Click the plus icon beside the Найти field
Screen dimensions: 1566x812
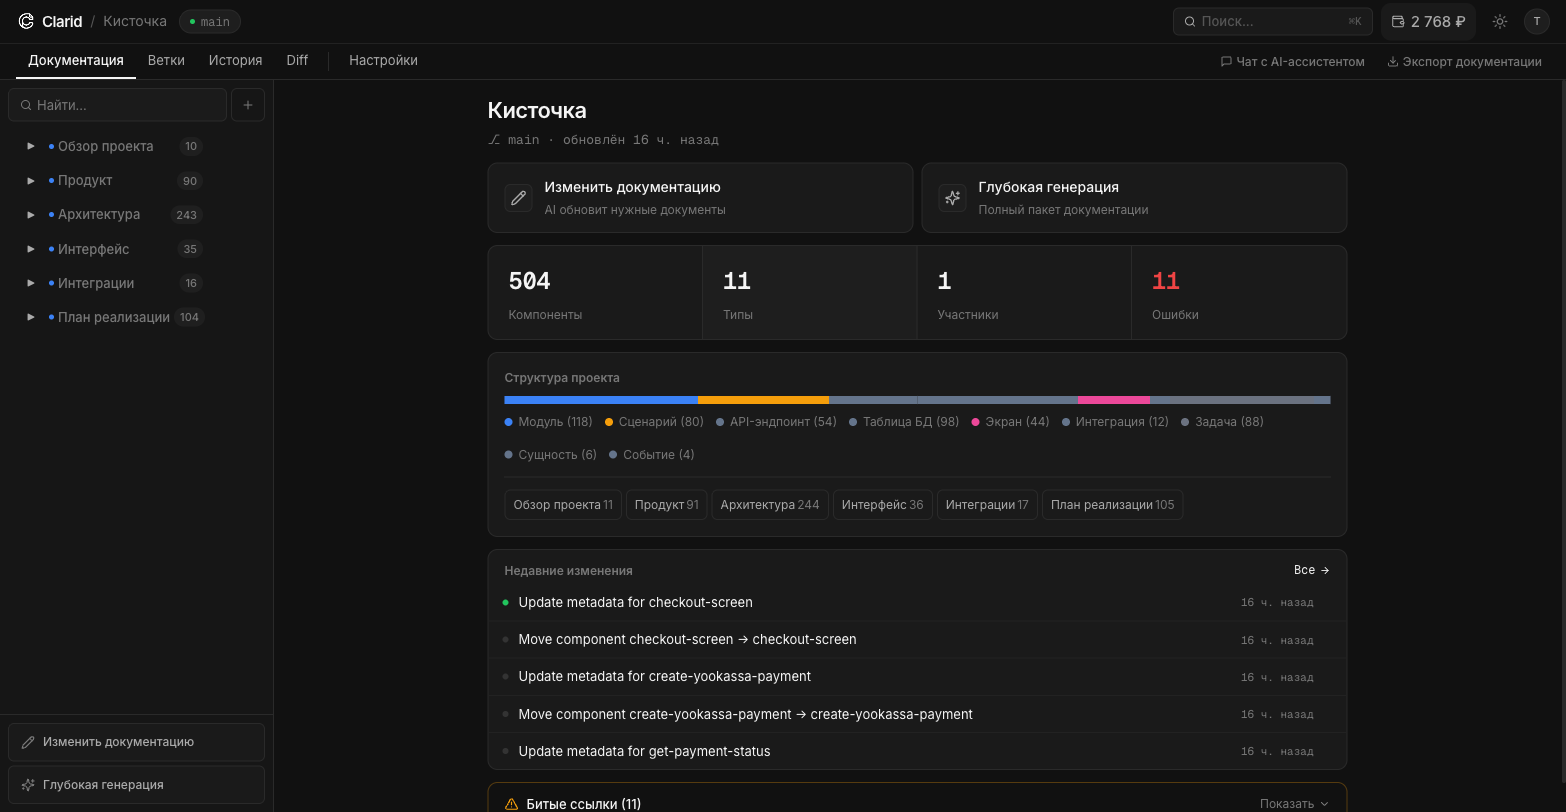[247, 104]
